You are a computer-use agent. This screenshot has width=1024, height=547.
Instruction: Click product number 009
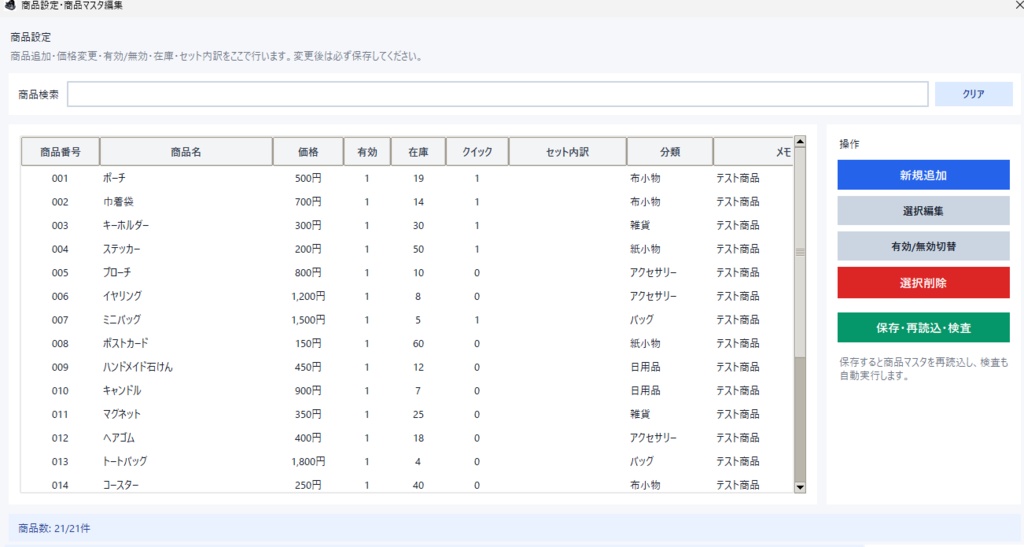coord(60,367)
